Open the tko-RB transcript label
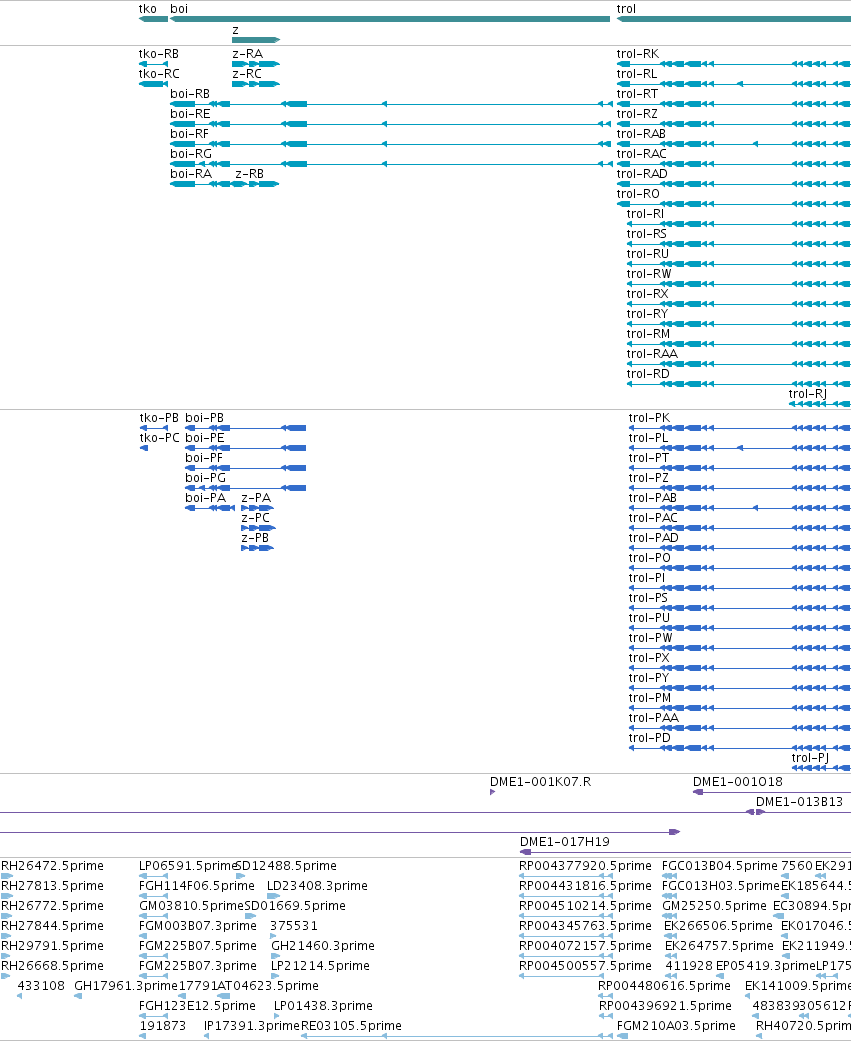 (x=159, y=54)
